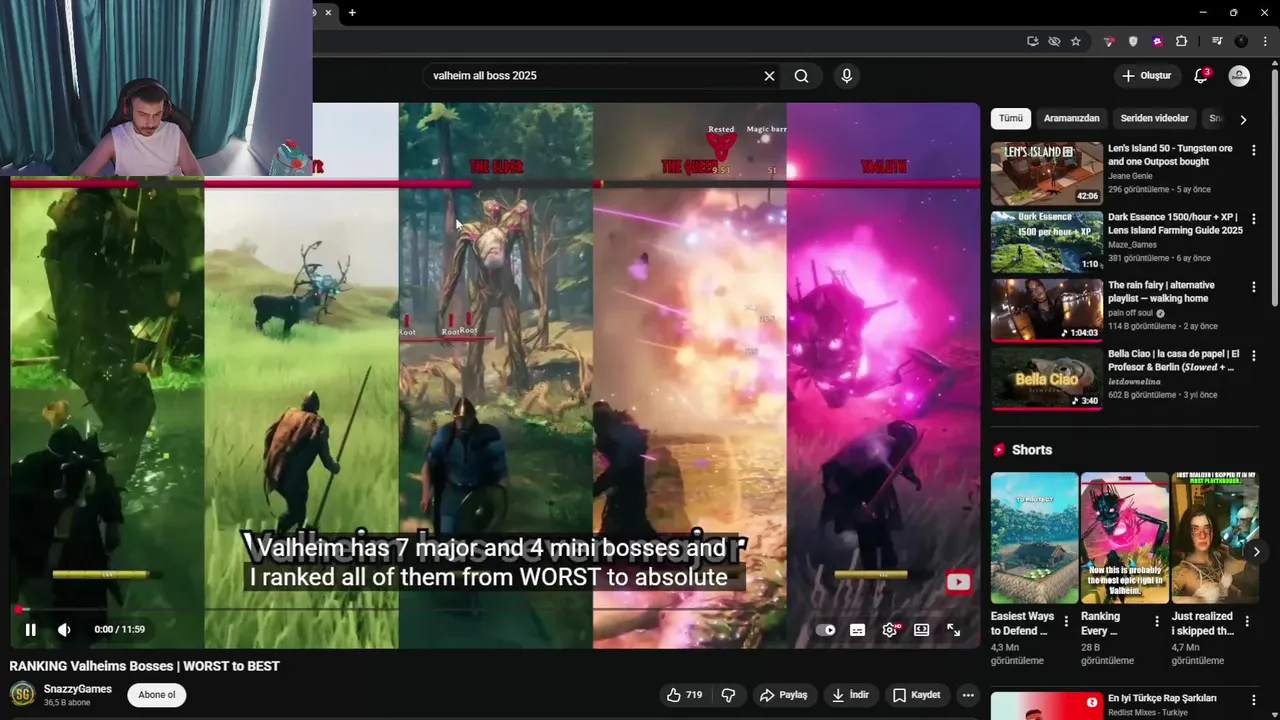Clear the search box text
Image resolution: width=1280 pixels, height=720 pixels.
point(769,76)
